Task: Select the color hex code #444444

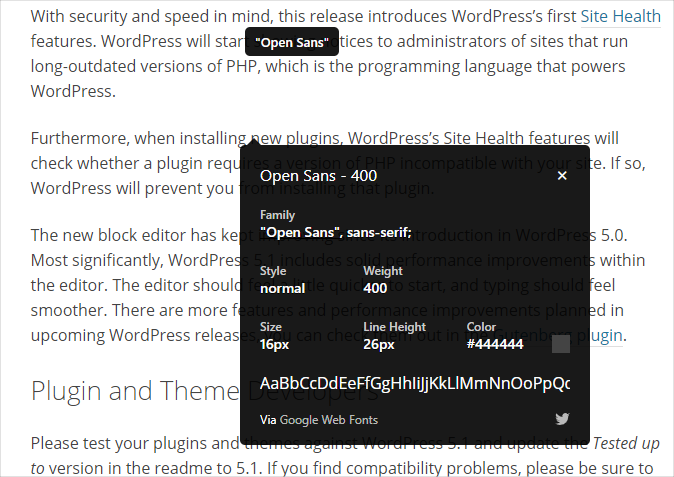Action: 495,344
